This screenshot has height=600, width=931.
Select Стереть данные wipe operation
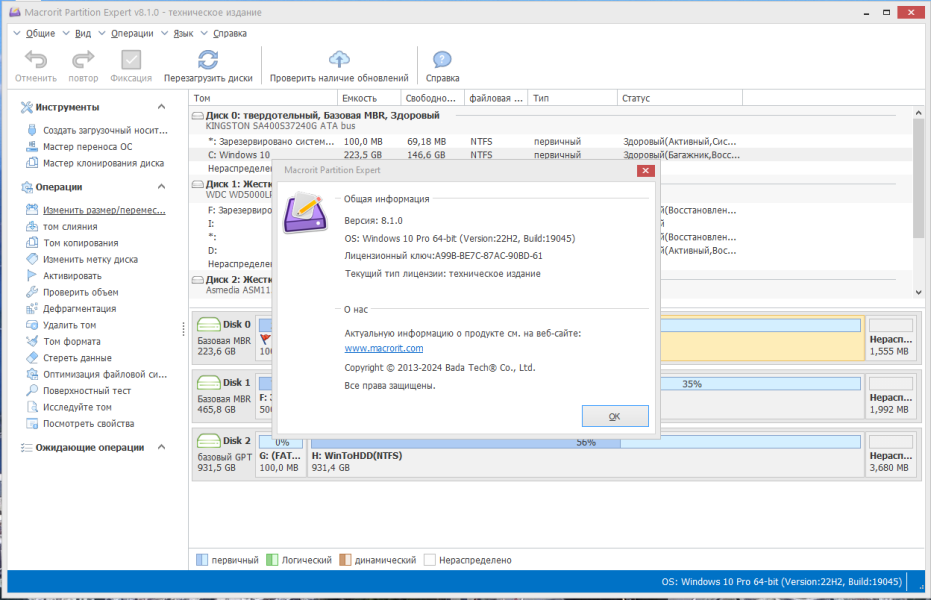click(x=69, y=358)
